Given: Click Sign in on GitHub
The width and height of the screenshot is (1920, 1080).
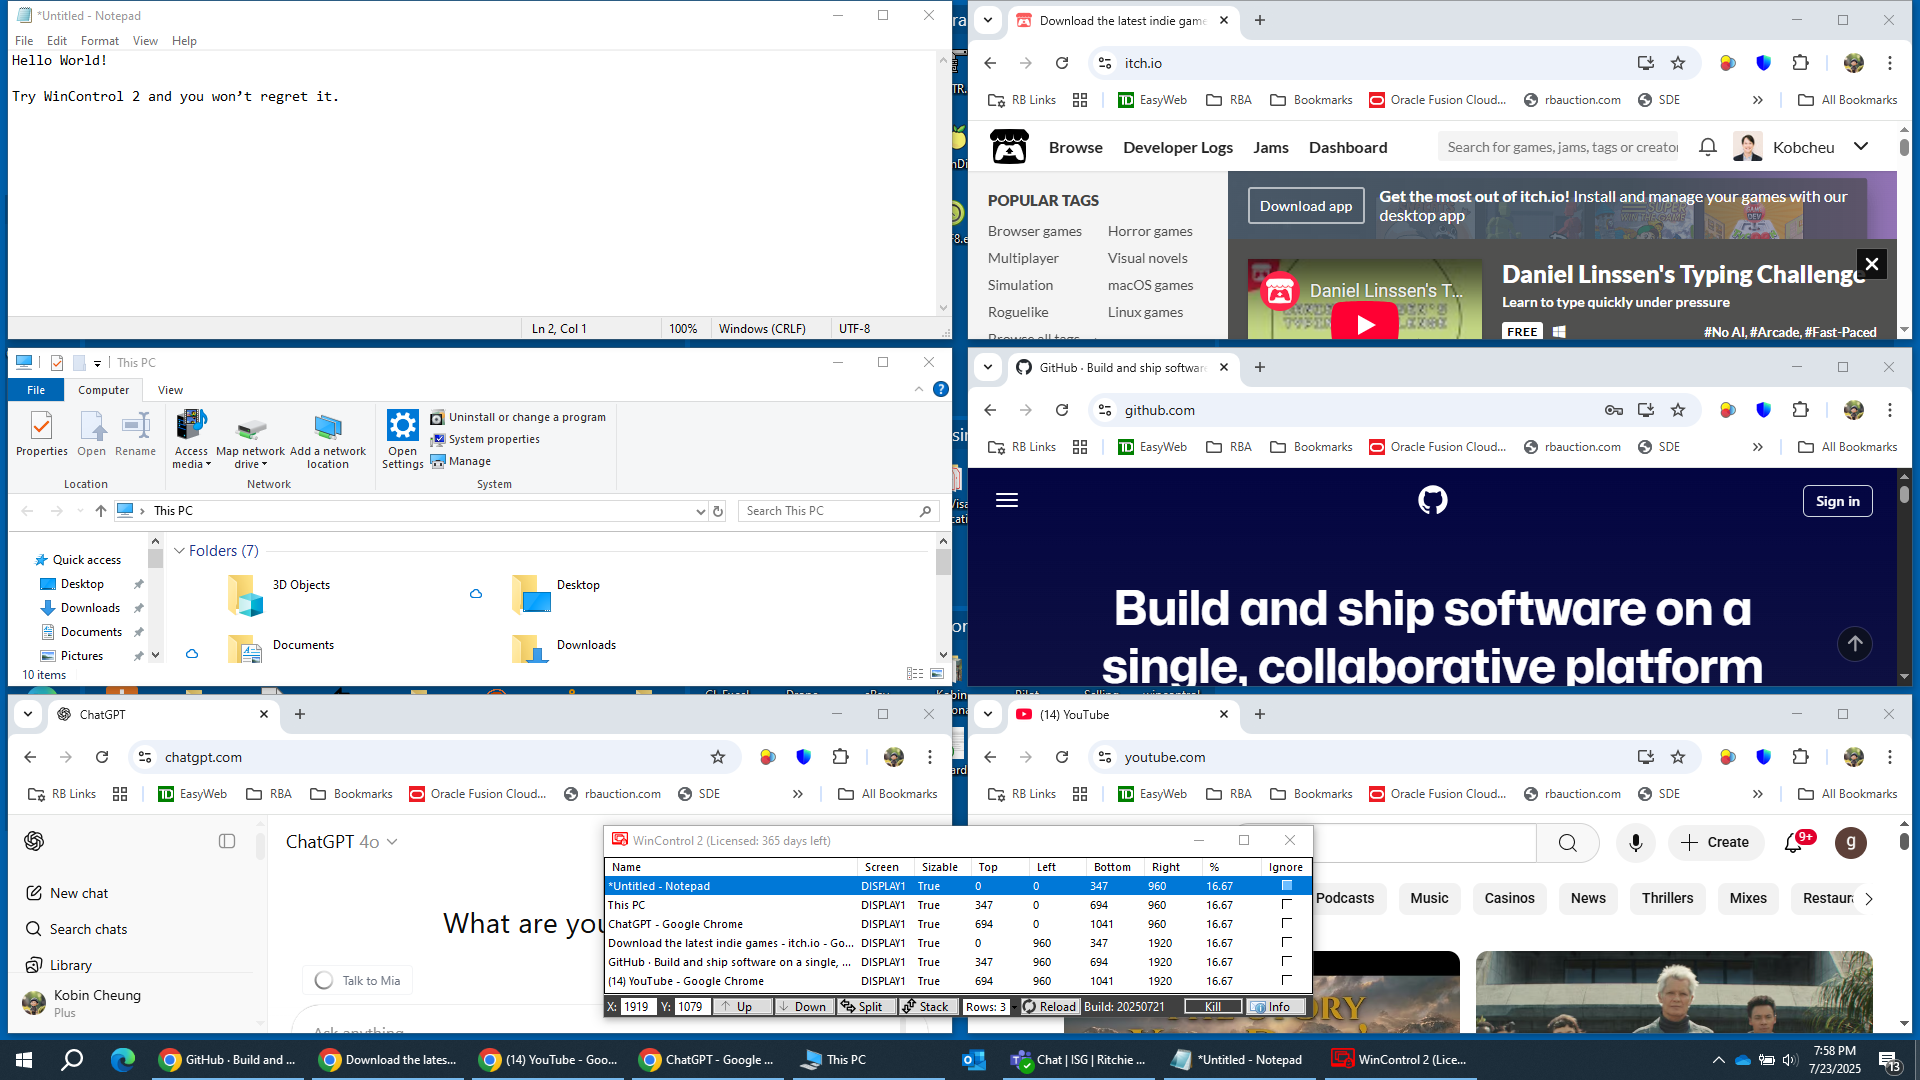Looking at the screenshot, I should (1837, 501).
